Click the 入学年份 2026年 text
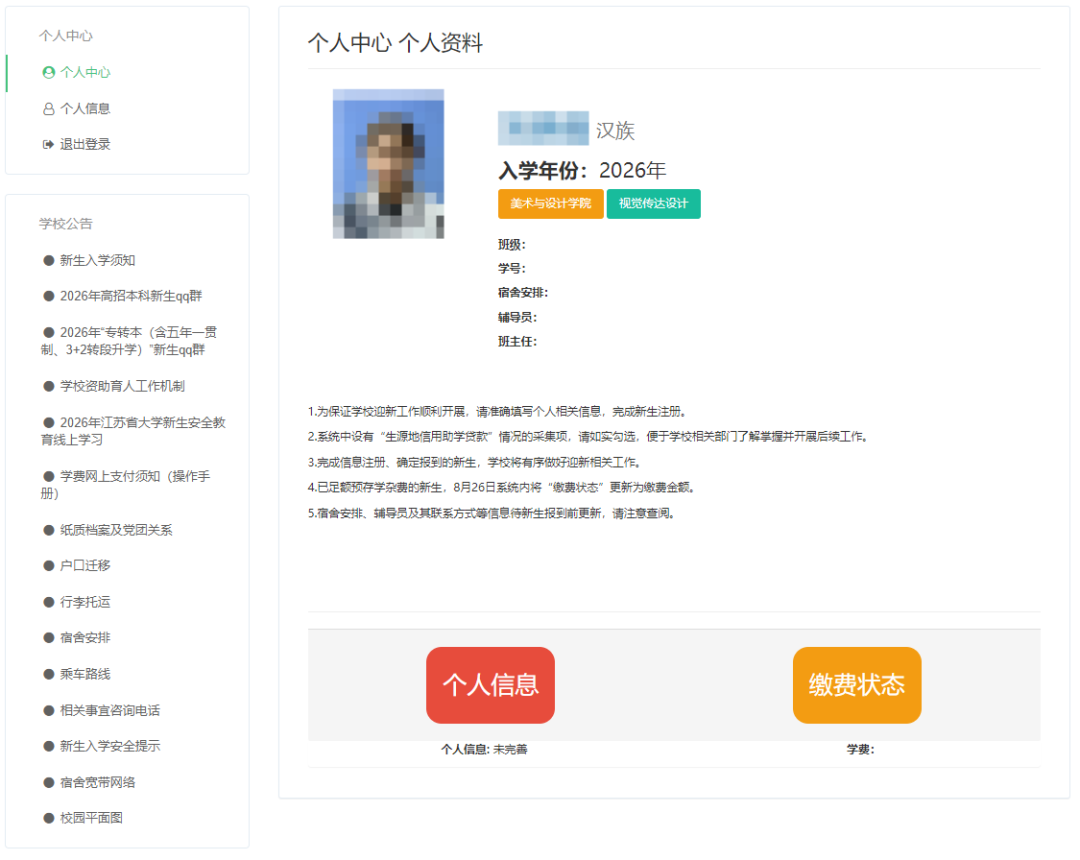The width and height of the screenshot is (1080, 860). (582, 170)
